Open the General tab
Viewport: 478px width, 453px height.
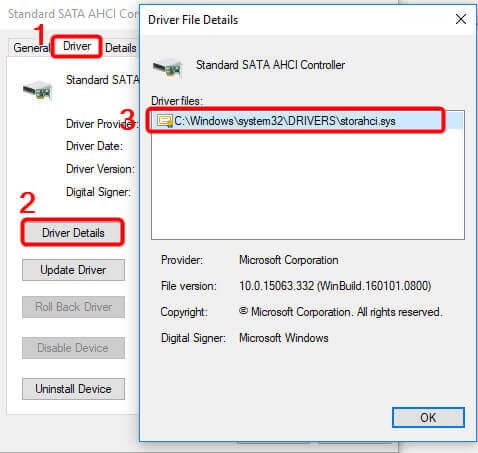(31, 48)
